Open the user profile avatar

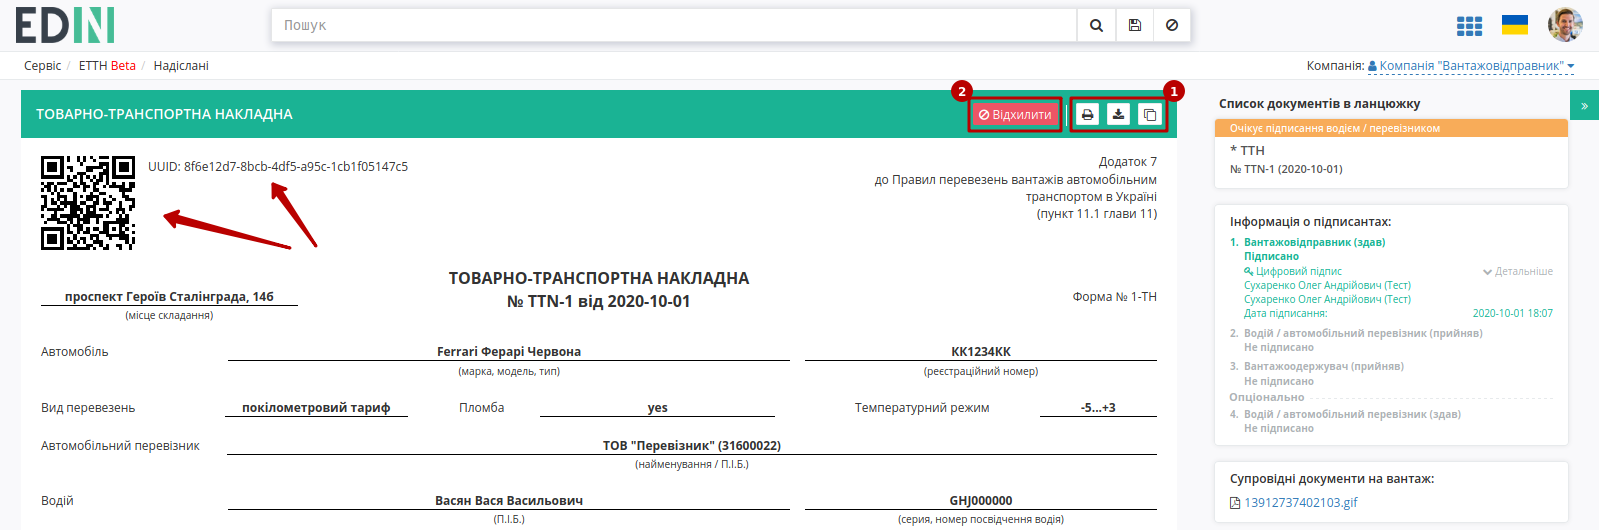point(1565,25)
